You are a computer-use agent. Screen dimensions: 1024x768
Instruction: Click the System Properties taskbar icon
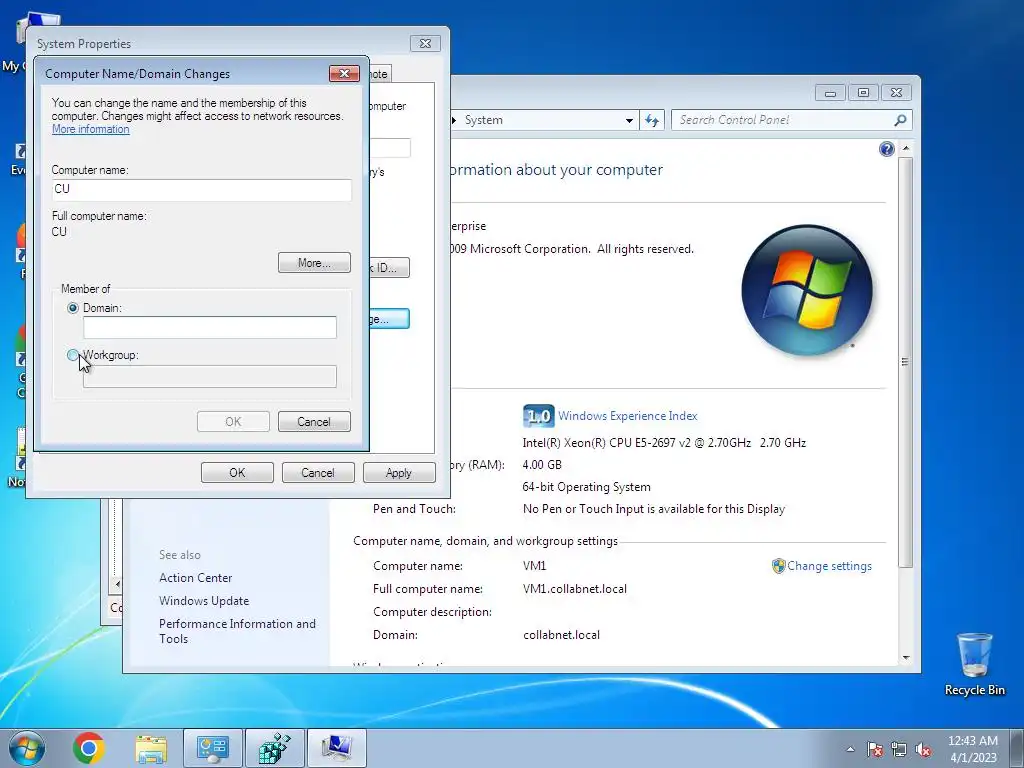point(337,748)
